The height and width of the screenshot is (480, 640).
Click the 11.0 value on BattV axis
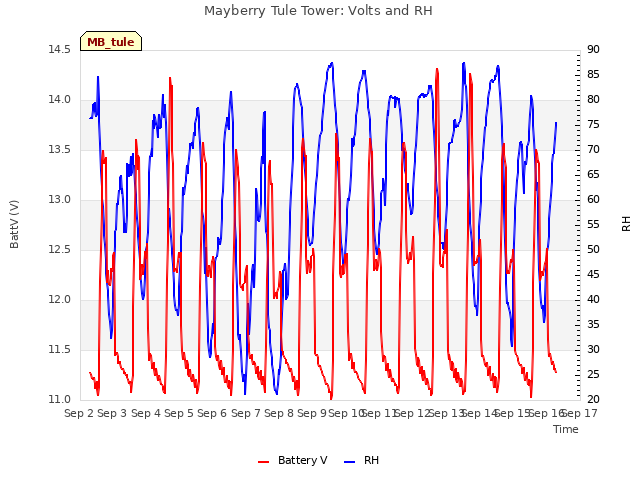coord(60,400)
